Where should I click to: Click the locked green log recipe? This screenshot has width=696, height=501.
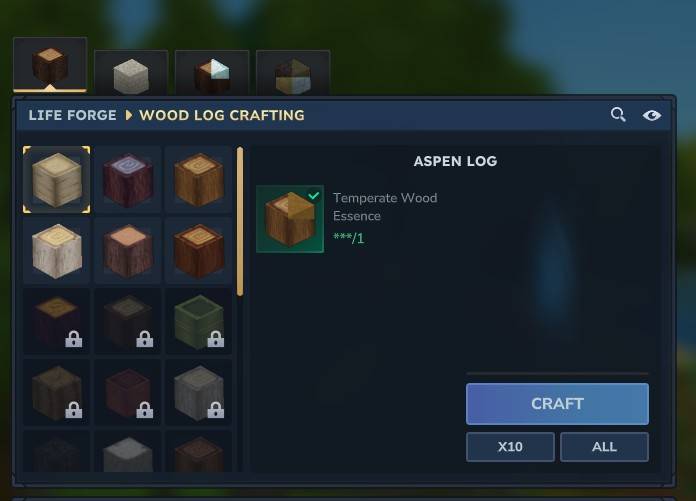(x=198, y=322)
